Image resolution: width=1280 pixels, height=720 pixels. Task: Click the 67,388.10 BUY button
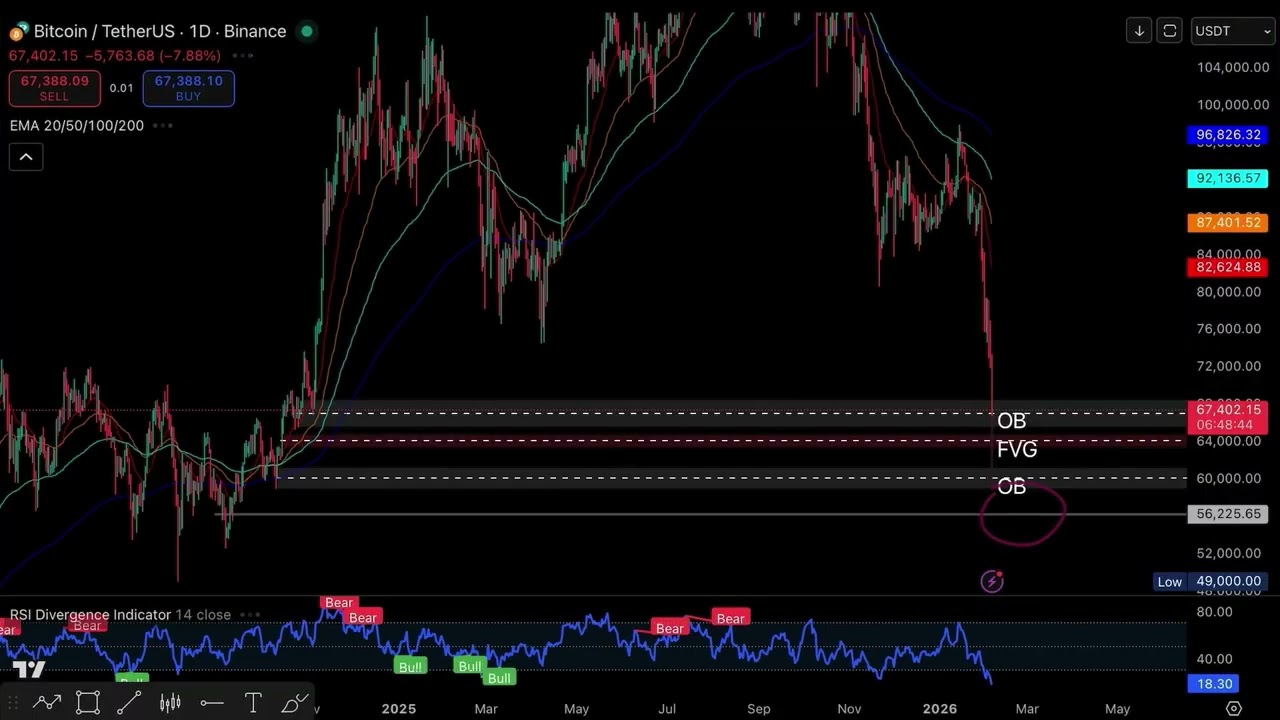188,88
